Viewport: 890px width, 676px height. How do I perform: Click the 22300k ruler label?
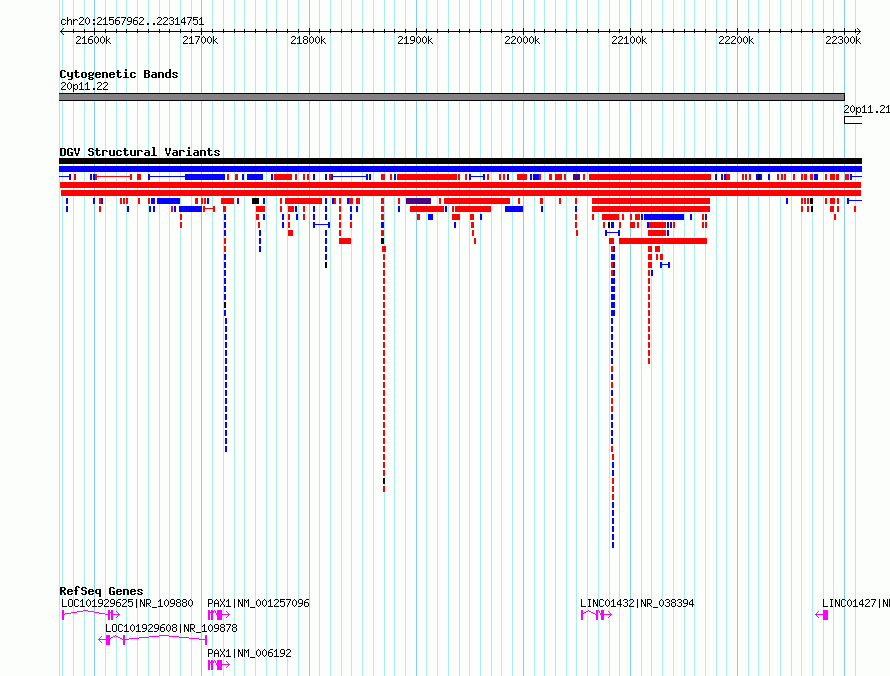843,40
